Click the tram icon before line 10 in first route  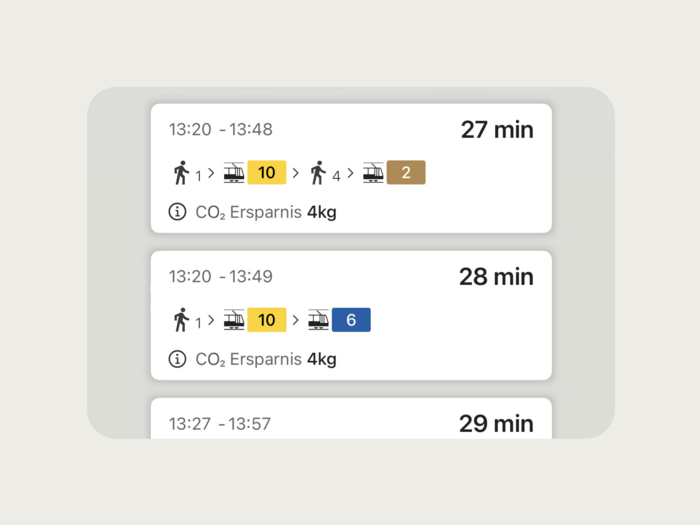pos(234,173)
